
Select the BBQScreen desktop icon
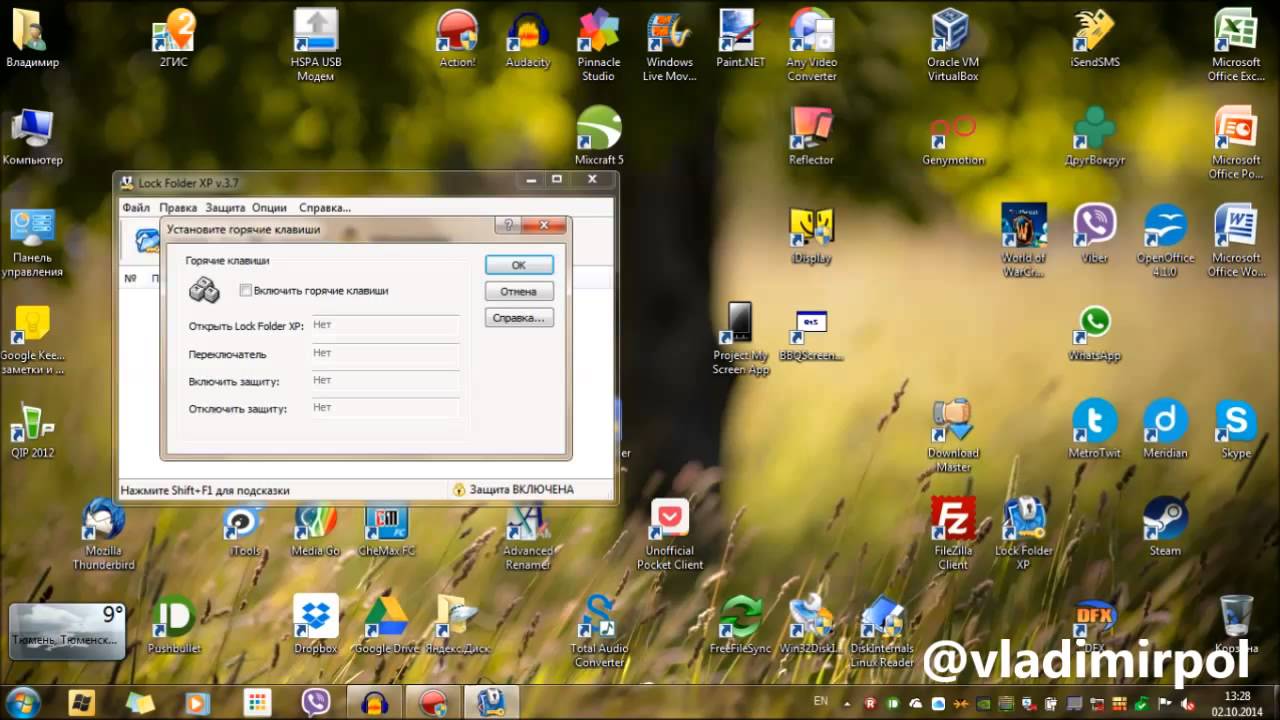pos(811,334)
